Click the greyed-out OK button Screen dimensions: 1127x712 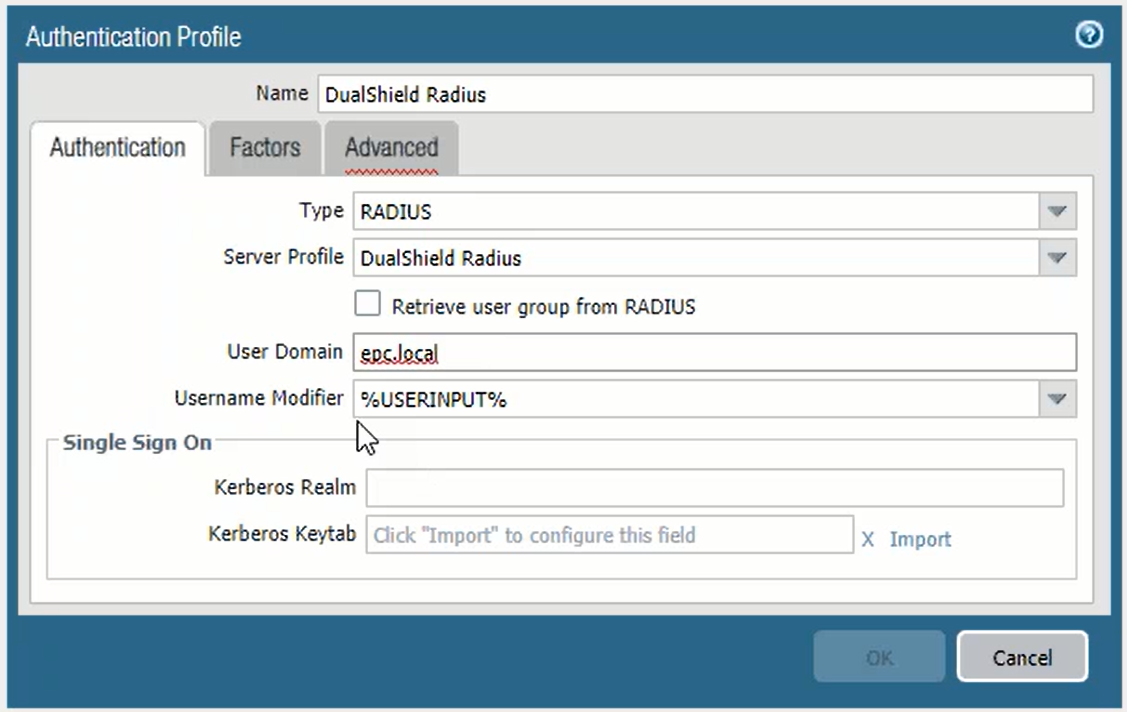(879, 657)
